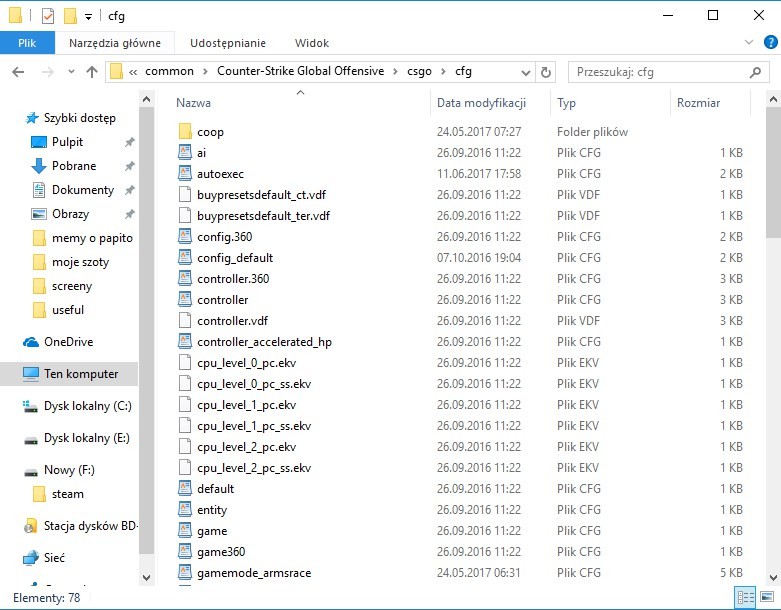Switch to details view layout icon
Viewport: 781px width, 610px height.
(x=745, y=598)
